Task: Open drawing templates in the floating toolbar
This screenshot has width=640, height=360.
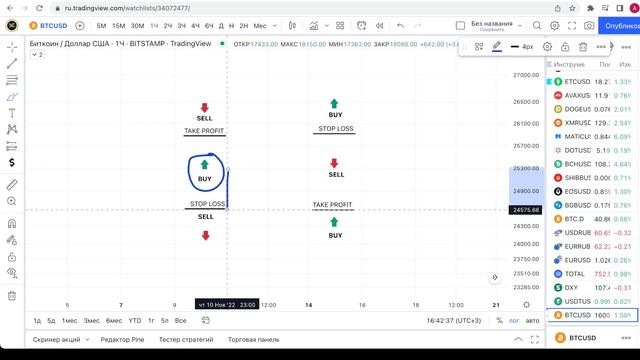Action: (x=479, y=47)
